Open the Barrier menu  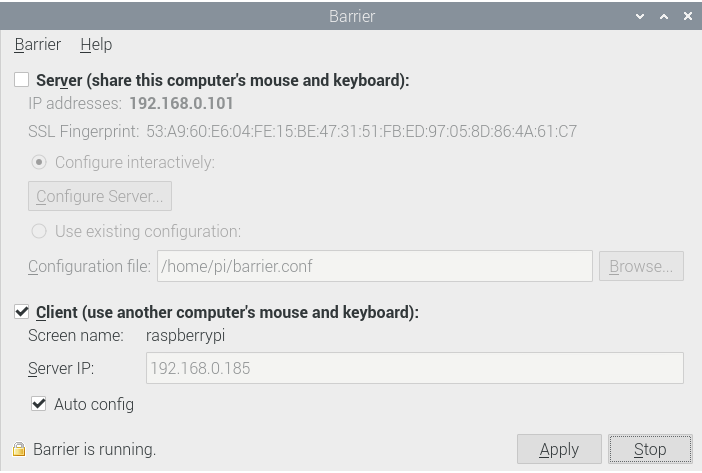point(38,44)
